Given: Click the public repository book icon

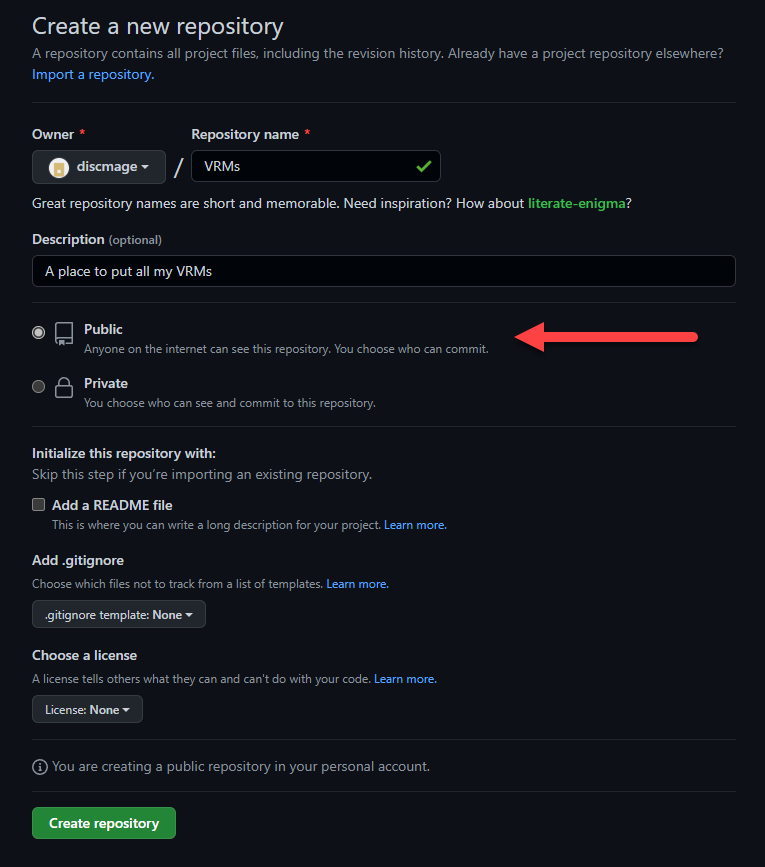Looking at the screenshot, I should [64, 334].
